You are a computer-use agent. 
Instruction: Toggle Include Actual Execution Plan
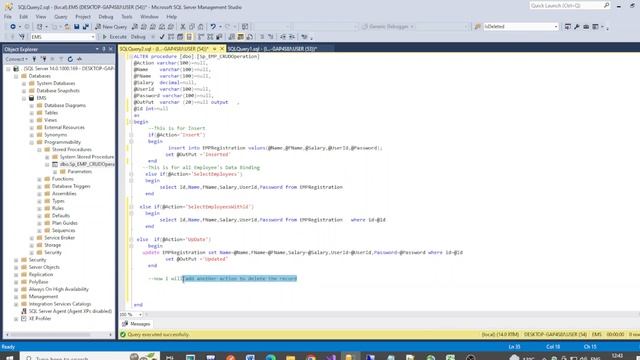pos(201,37)
